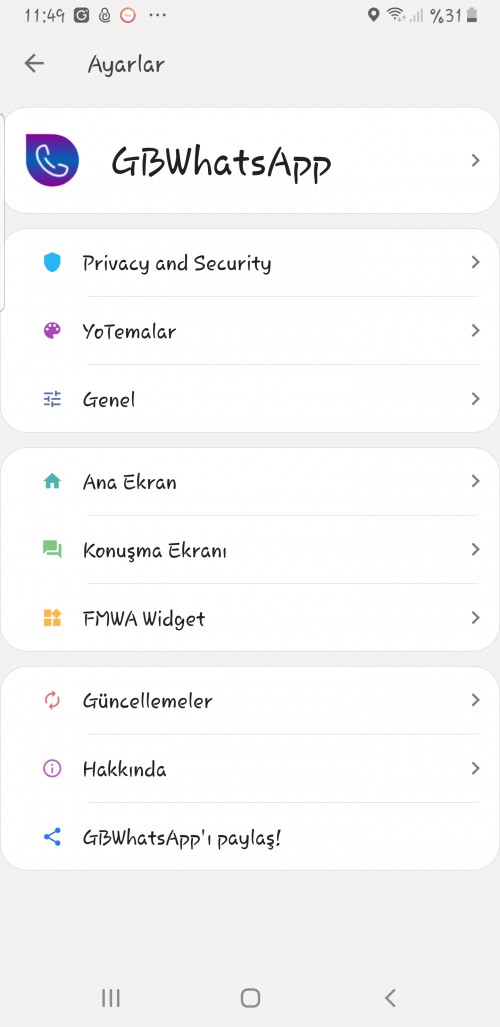Tap the sliders icon next to Genel
This screenshot has width=500, height=1027.
(52, 399)
